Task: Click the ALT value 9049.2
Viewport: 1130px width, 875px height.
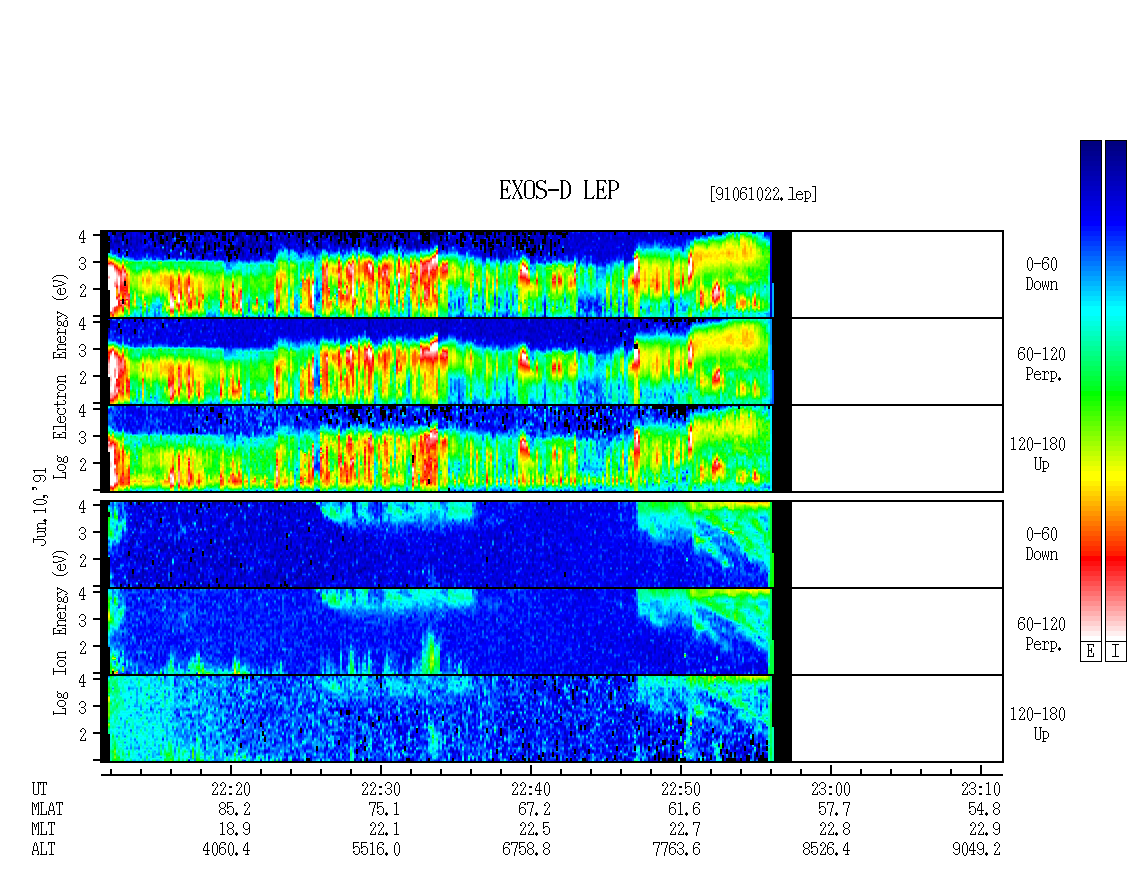Action: 976,850
